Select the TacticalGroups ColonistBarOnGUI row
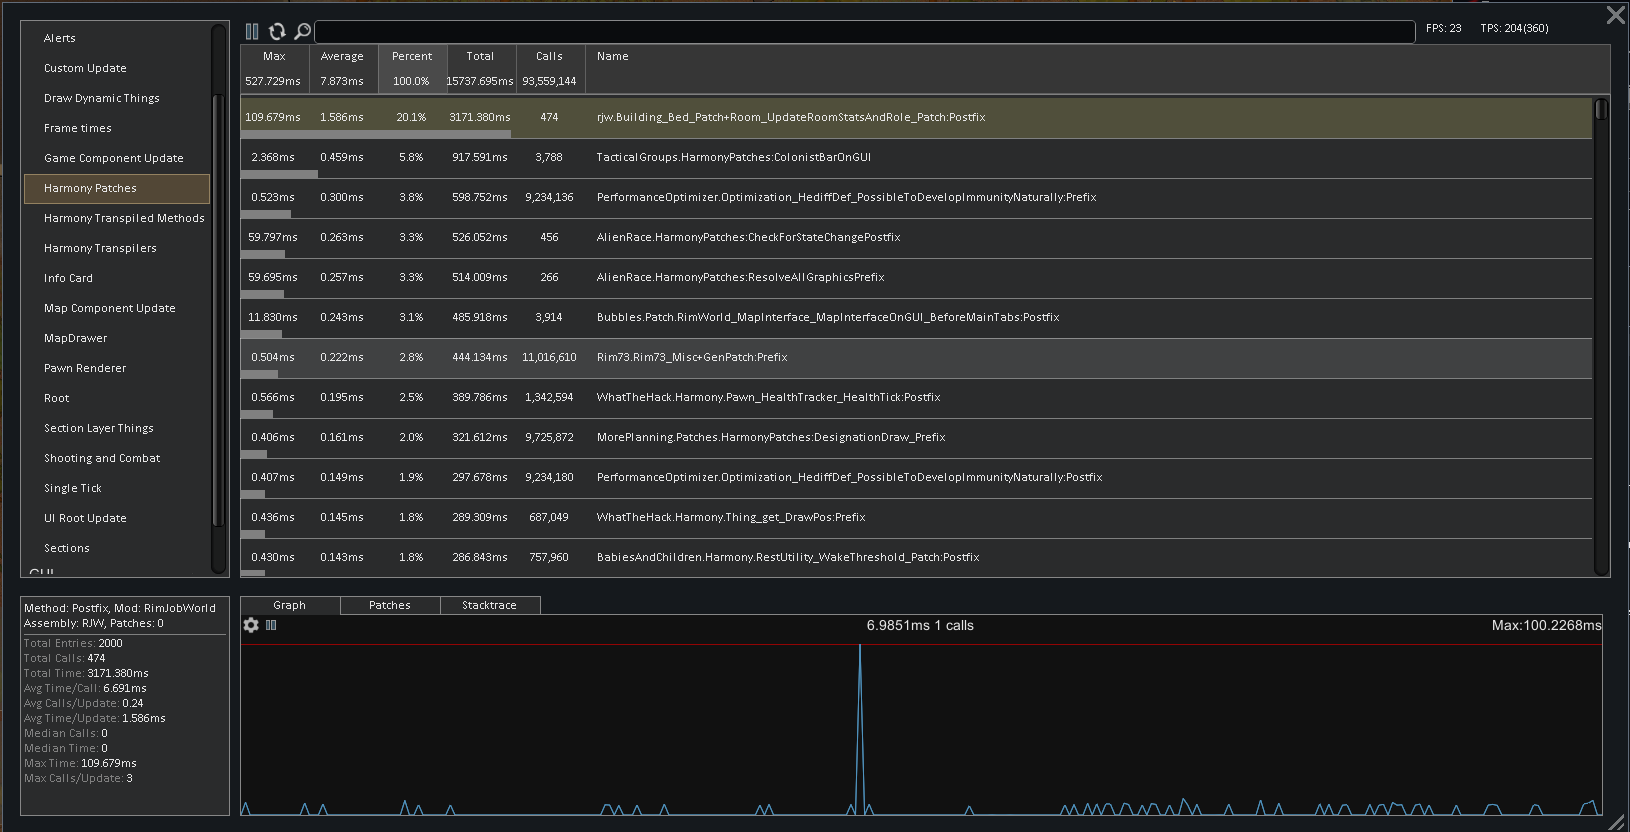The image size is (1630, 832). click(x=916, y=158)
